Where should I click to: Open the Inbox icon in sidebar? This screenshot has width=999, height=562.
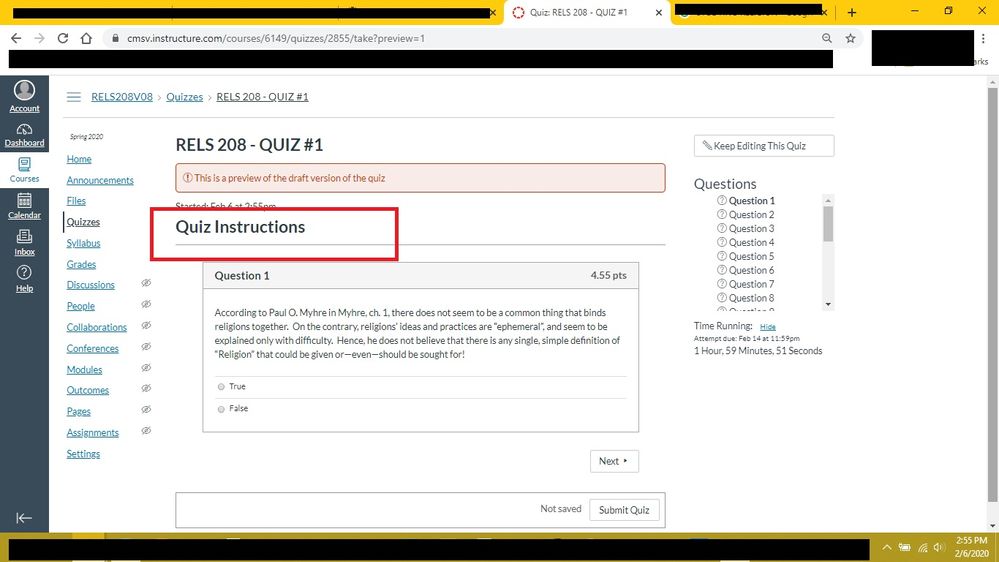[x=24, y=238]
